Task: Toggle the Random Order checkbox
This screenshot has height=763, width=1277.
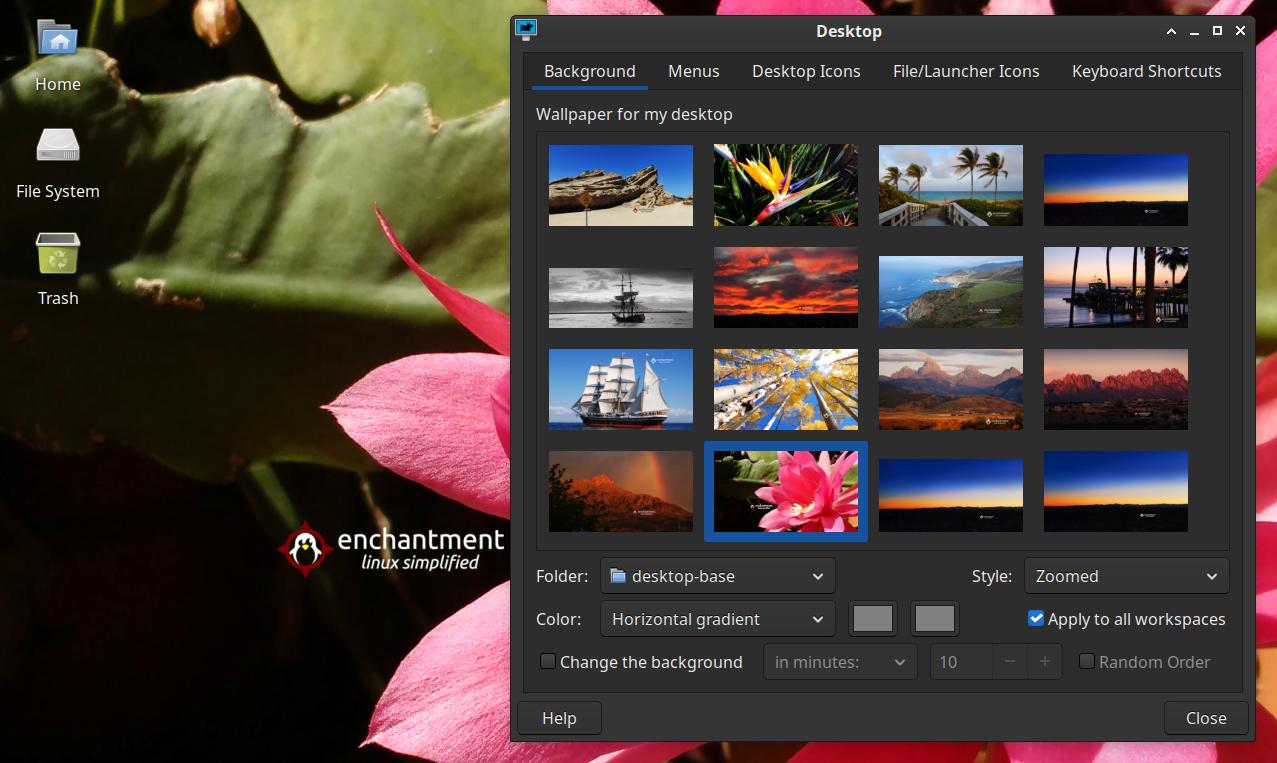Action: coord(1087,661)
